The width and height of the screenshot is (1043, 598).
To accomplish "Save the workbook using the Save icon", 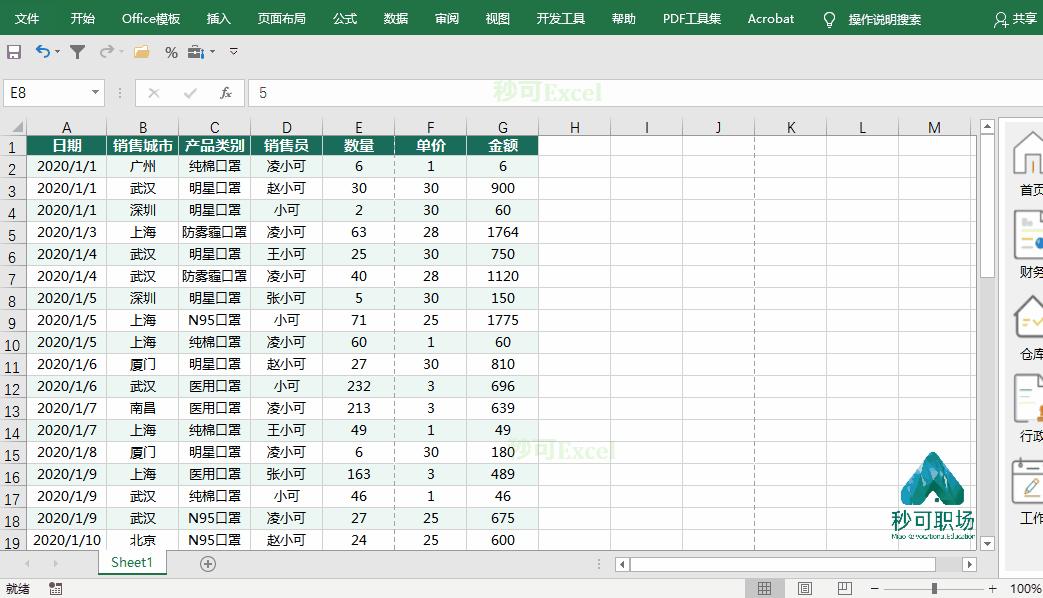I will click(14, 52).
